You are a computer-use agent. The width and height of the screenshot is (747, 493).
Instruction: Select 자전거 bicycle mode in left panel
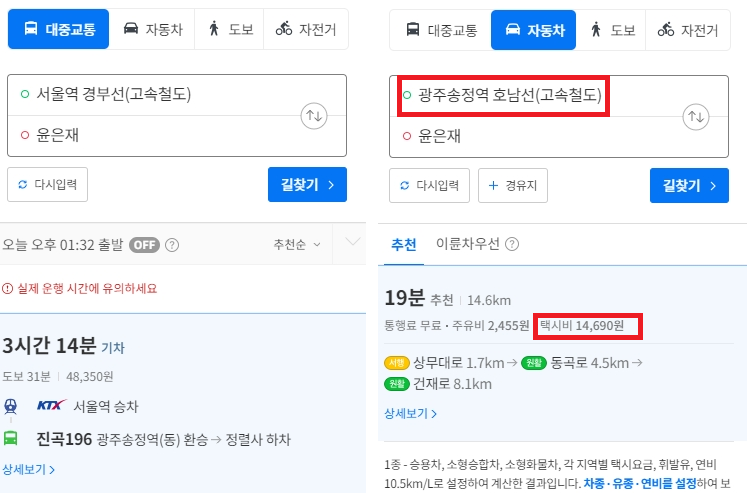point(306,30)
